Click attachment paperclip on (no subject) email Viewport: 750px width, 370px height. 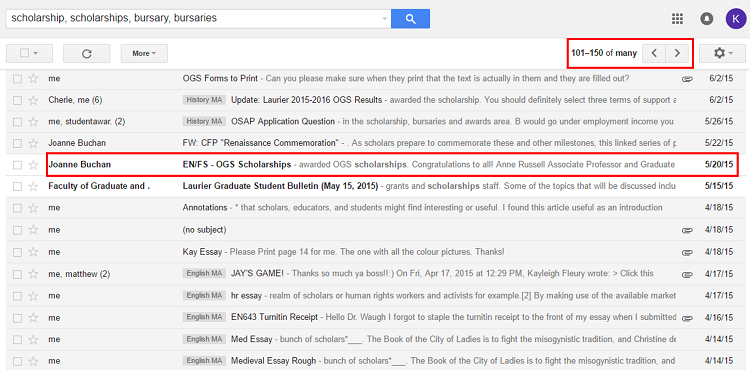[x=687, y=230]
